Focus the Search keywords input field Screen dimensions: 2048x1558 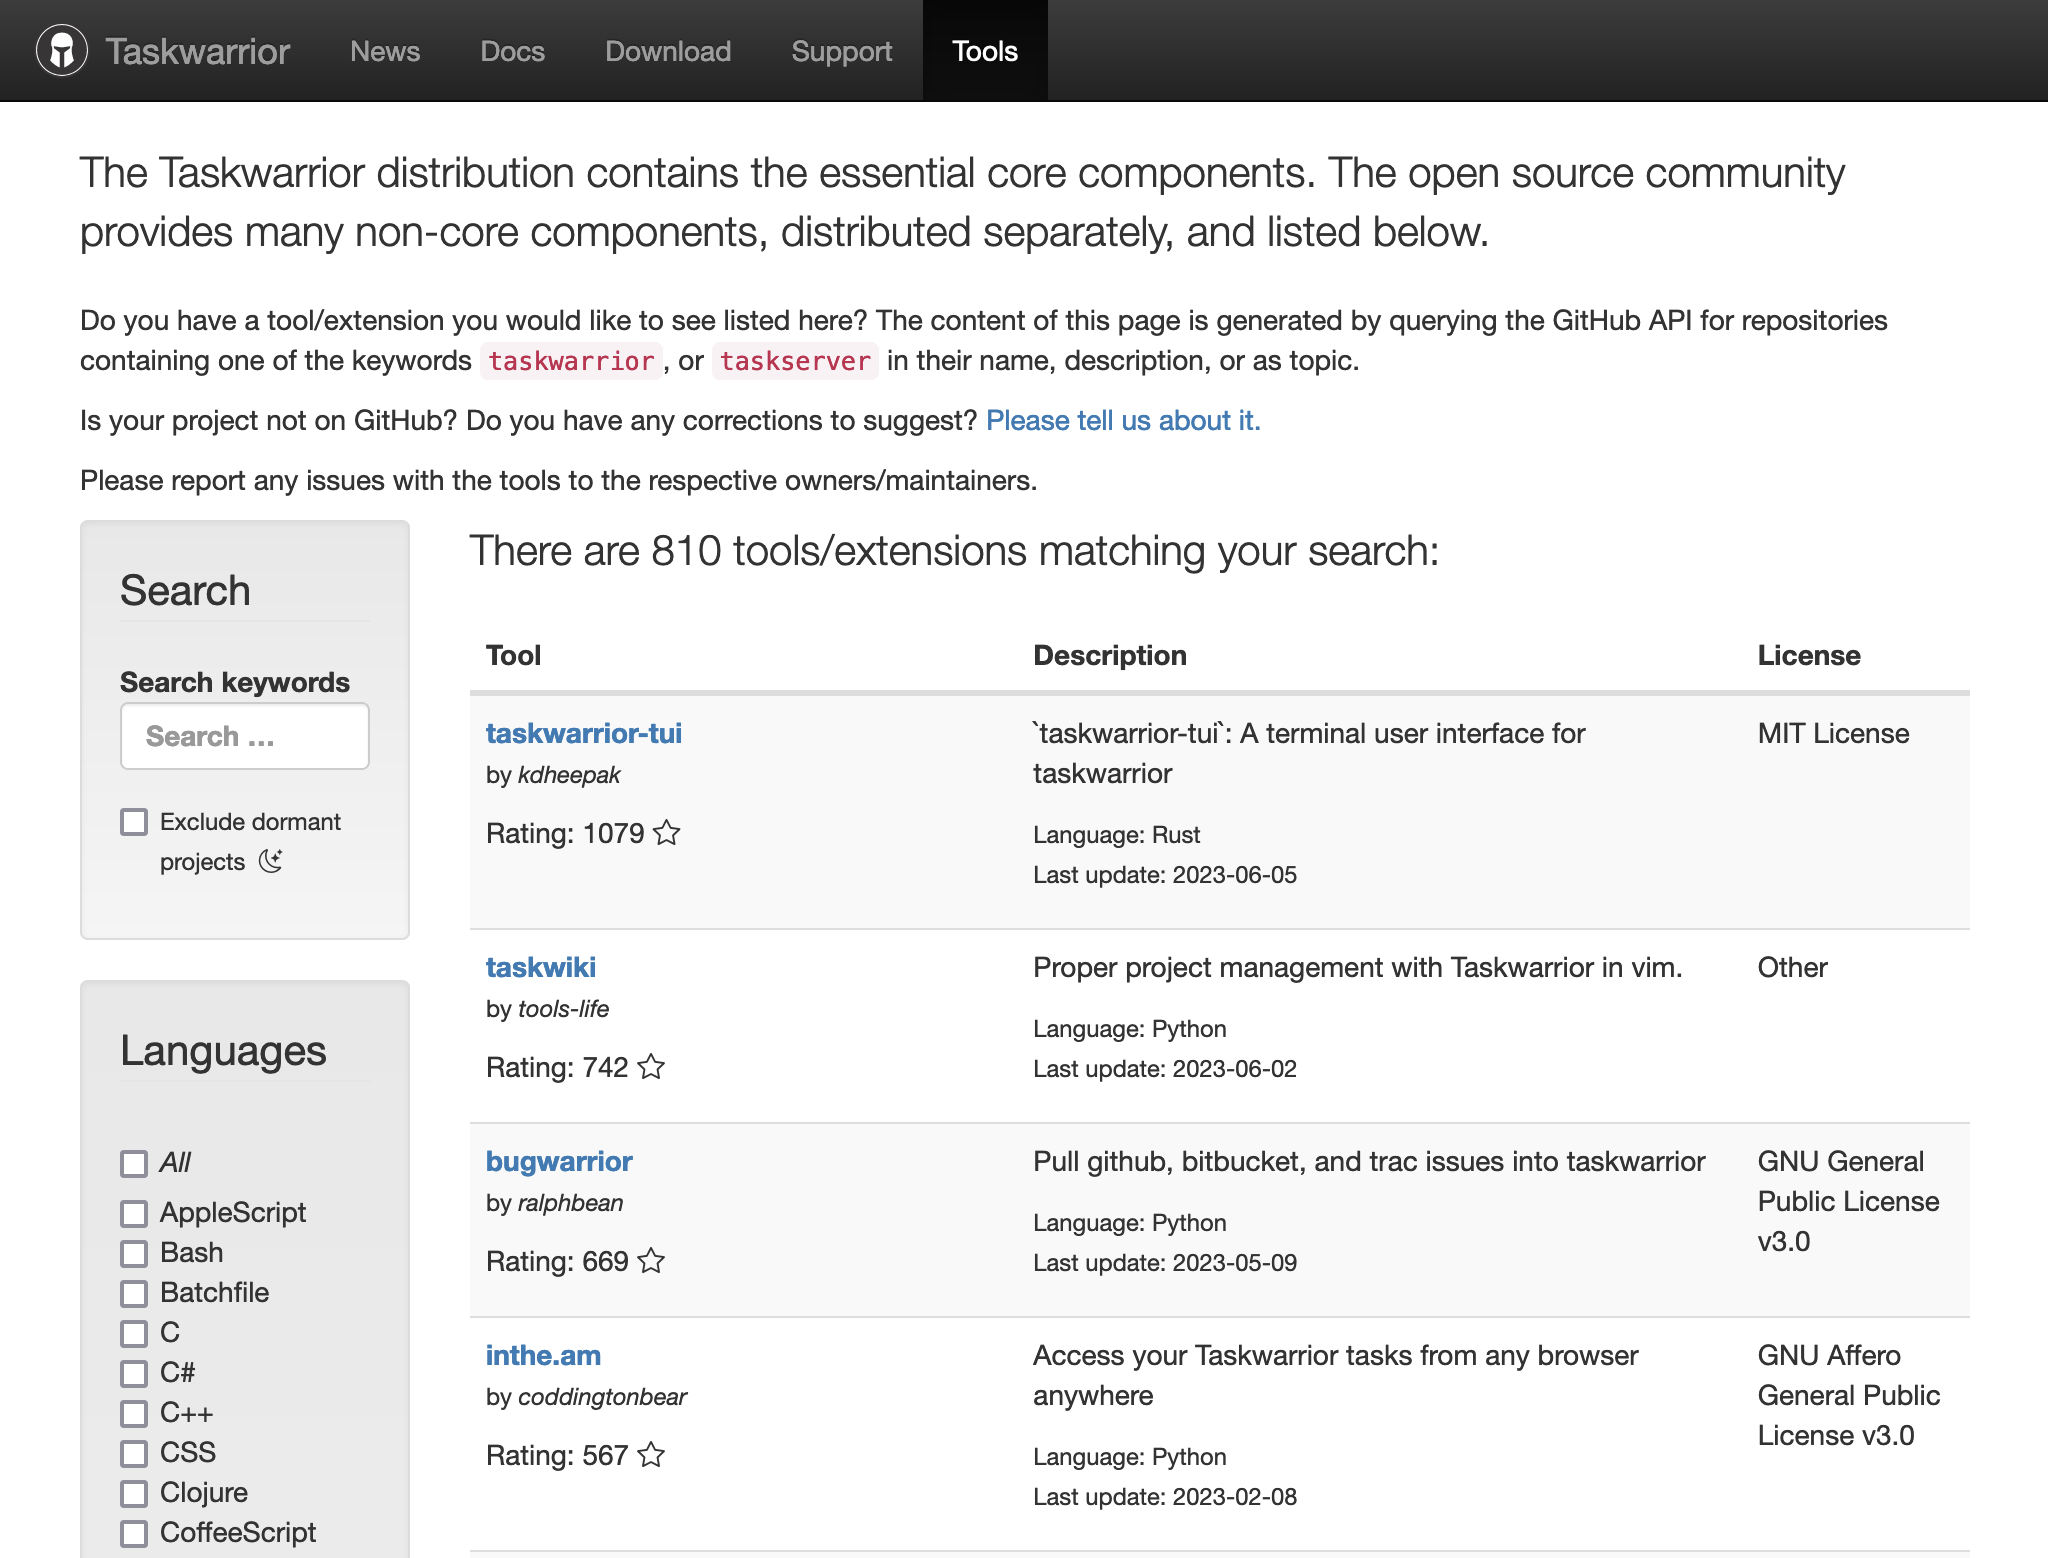(x=245, y=736)
